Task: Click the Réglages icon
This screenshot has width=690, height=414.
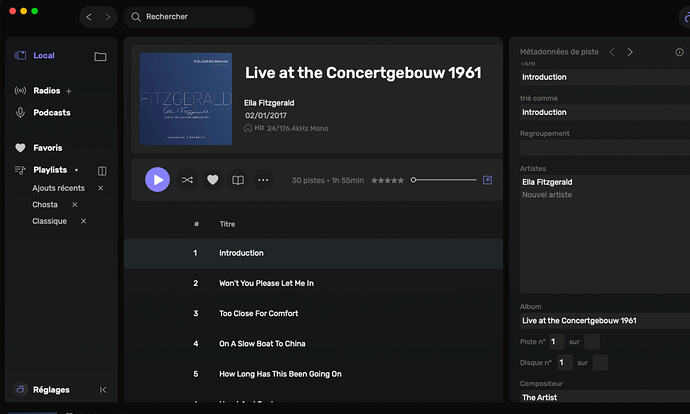Action: pyautogui.click(x=20, y=389)
